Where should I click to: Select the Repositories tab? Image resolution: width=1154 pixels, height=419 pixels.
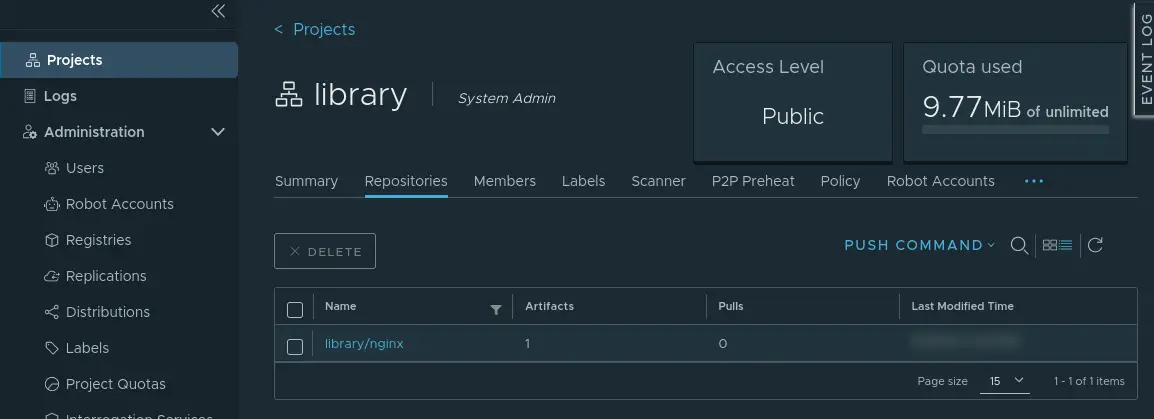click(406, 181)
